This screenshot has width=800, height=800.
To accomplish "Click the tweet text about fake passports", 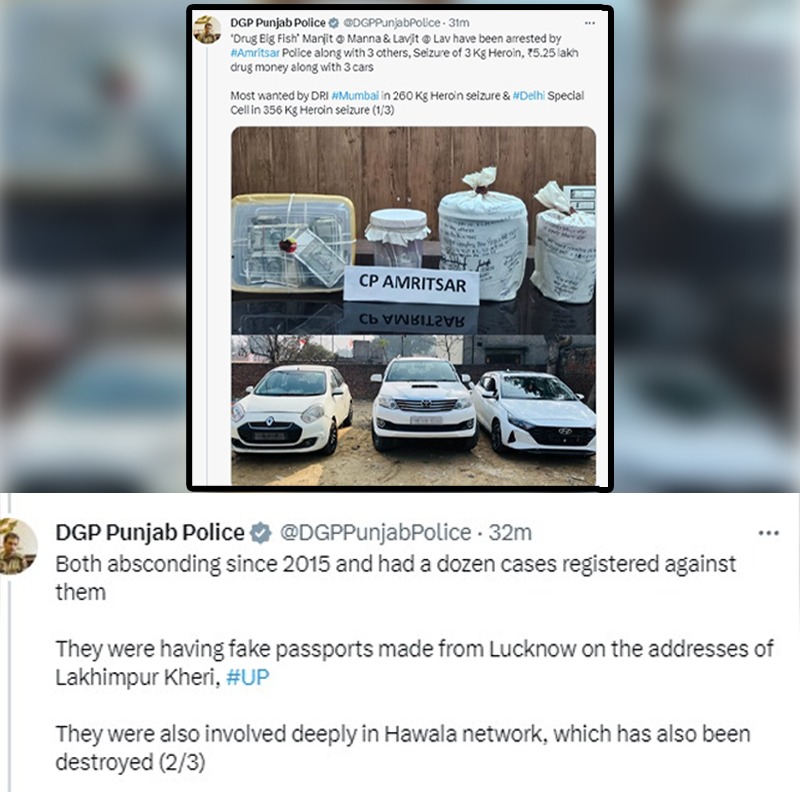I will point(414,663).
